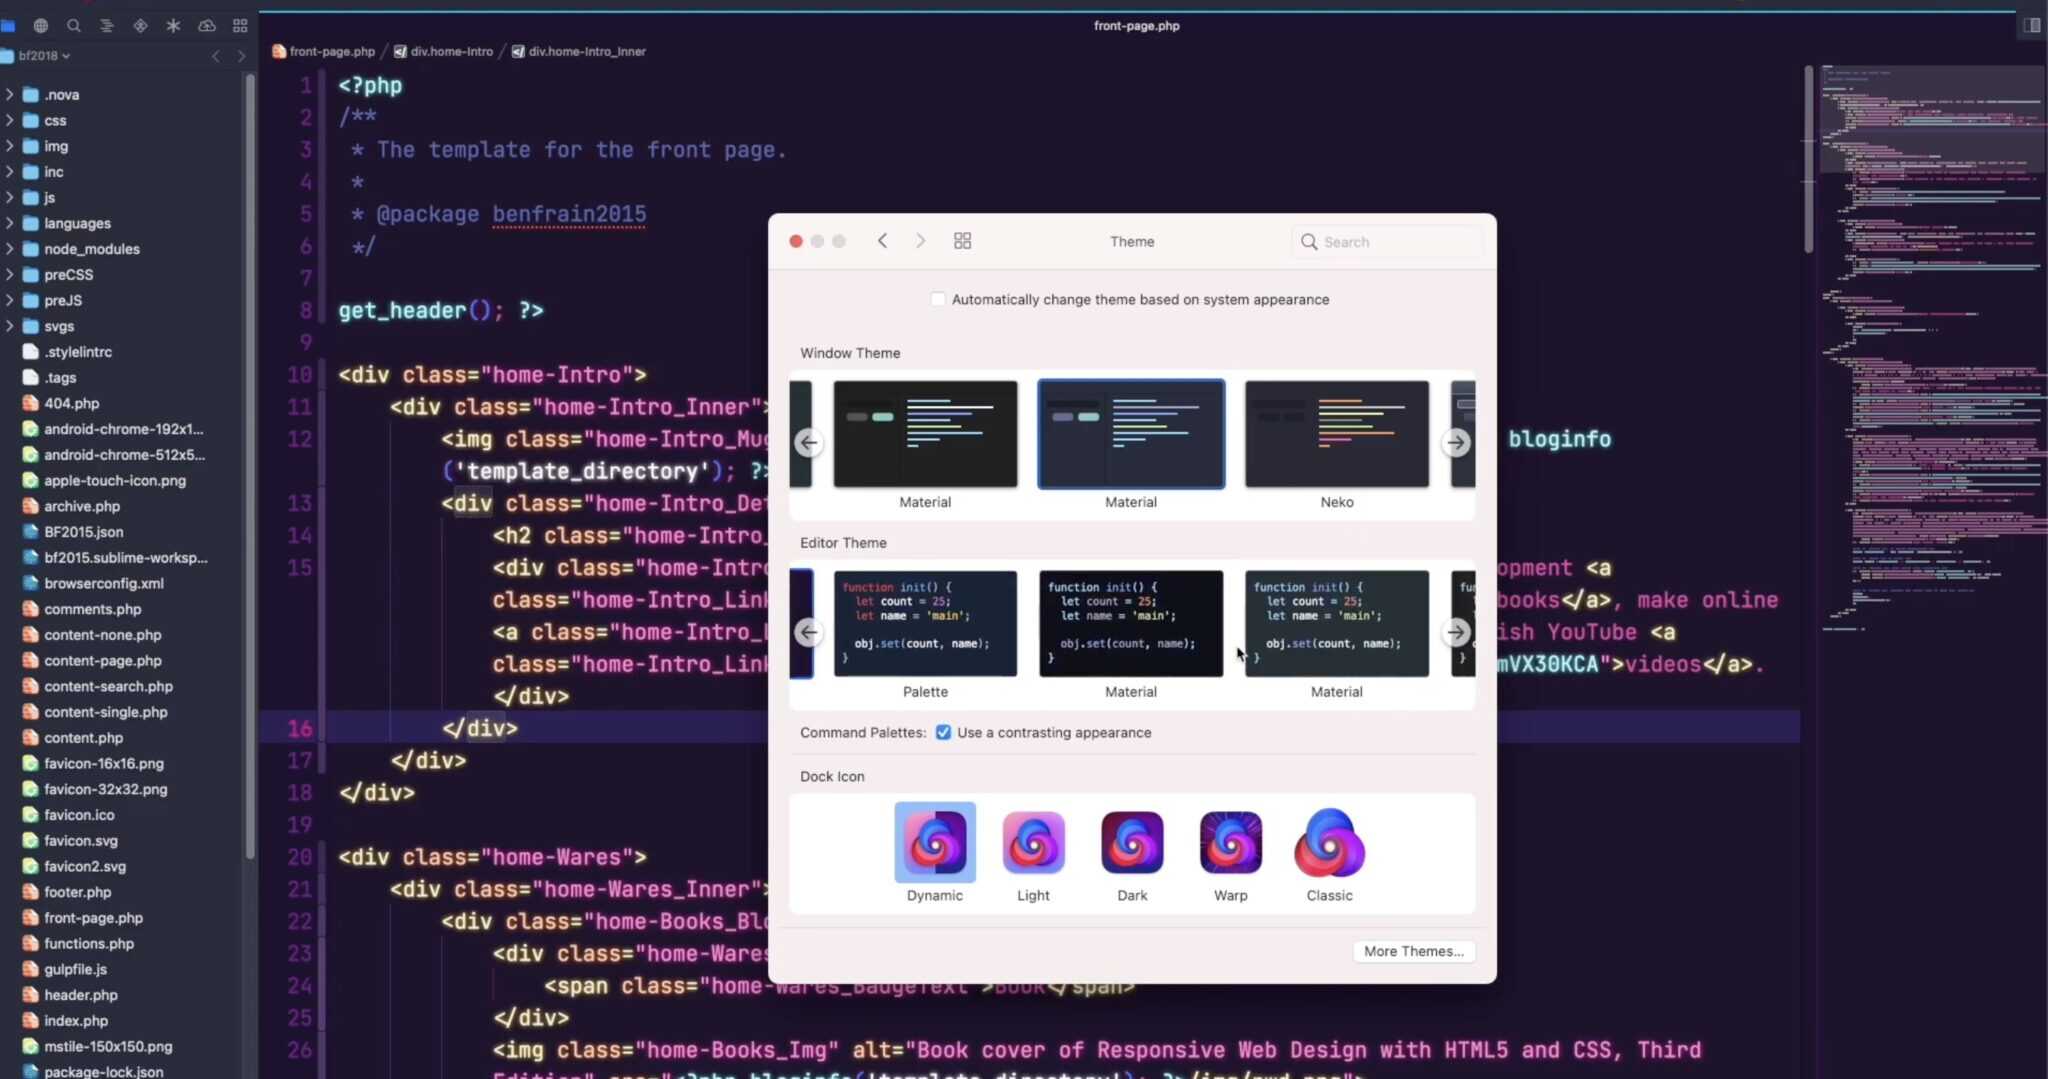
Task: Open the Extensions asterisk icon in sidebar
Action: tap(173, 26)
